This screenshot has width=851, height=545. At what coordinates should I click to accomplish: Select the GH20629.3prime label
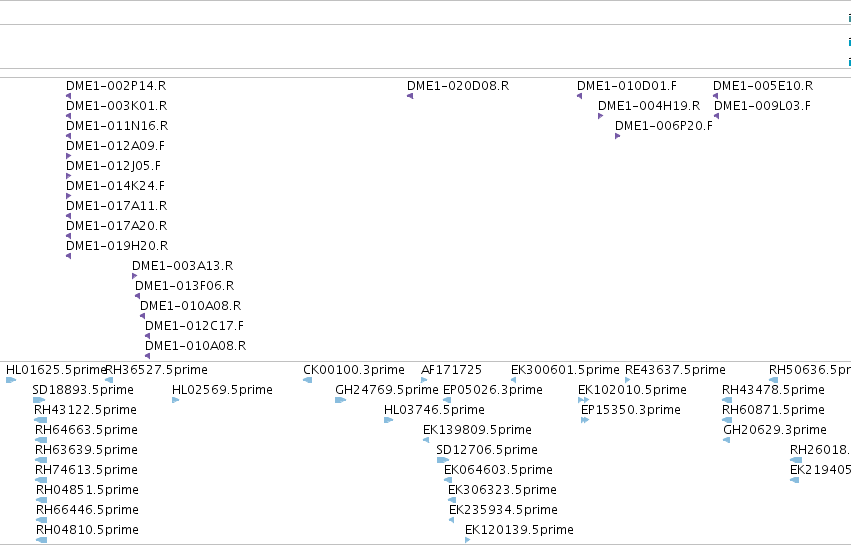tap(775, 430)
